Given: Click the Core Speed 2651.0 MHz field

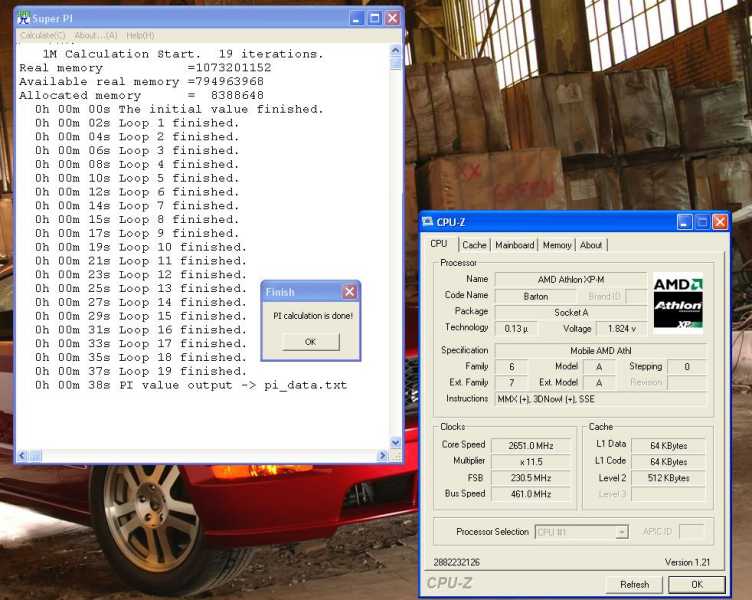Looking at the screenshot, I should (x=531, y=446).
